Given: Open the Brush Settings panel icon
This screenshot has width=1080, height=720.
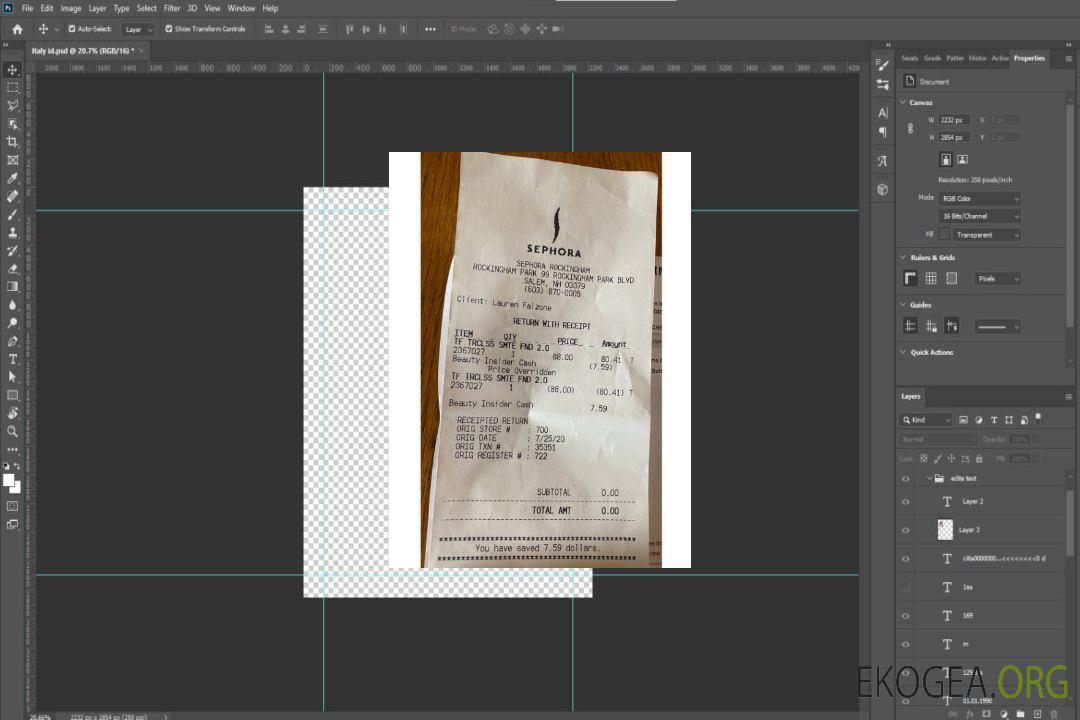Looking at the screenshot, I should point(883,65).
